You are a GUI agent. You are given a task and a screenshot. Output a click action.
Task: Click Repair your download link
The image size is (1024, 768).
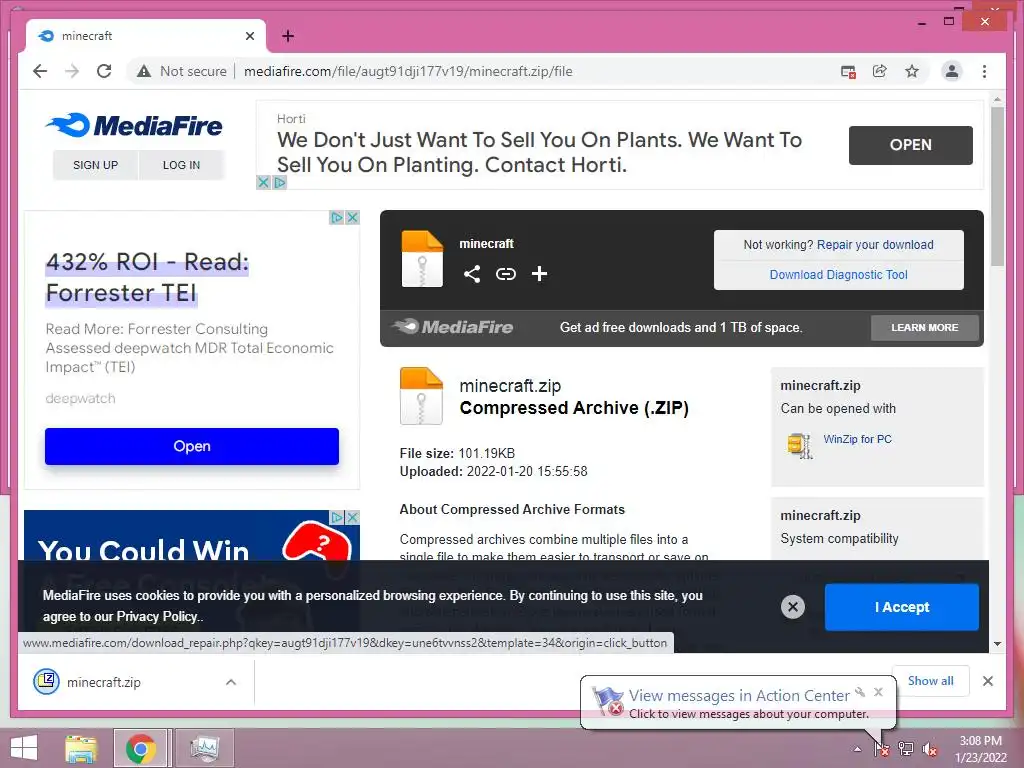point(875,245)
